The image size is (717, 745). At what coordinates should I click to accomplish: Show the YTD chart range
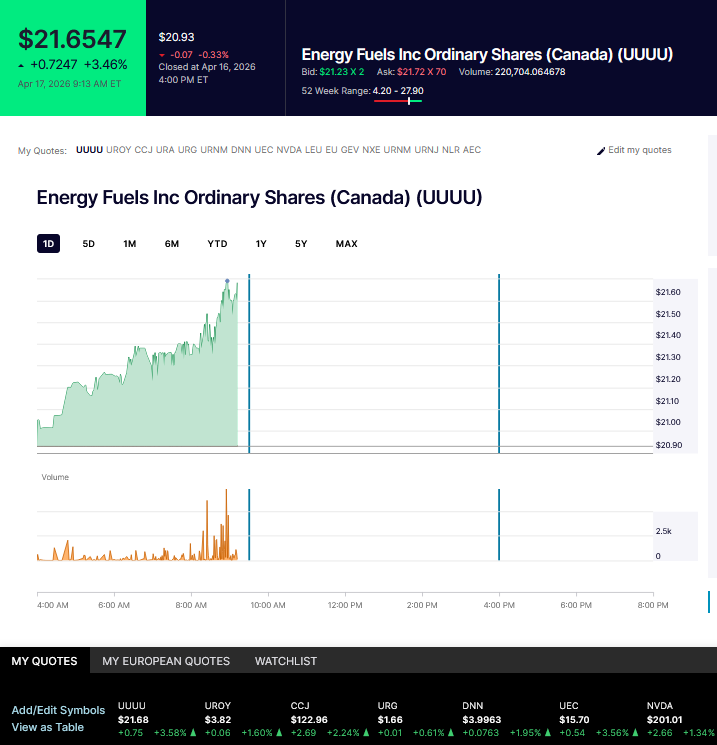click(x=217, y=244)
